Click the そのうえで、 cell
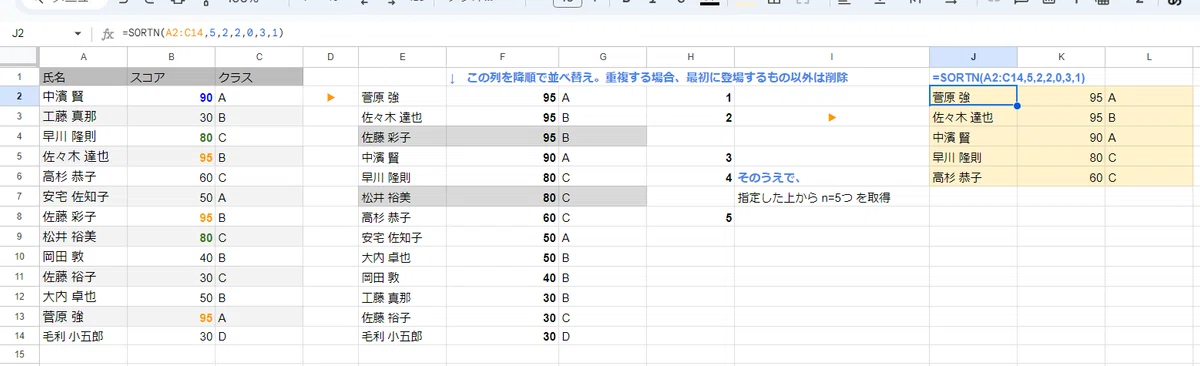This screenshot has height=366, width=1200. [x=831, y=178]
